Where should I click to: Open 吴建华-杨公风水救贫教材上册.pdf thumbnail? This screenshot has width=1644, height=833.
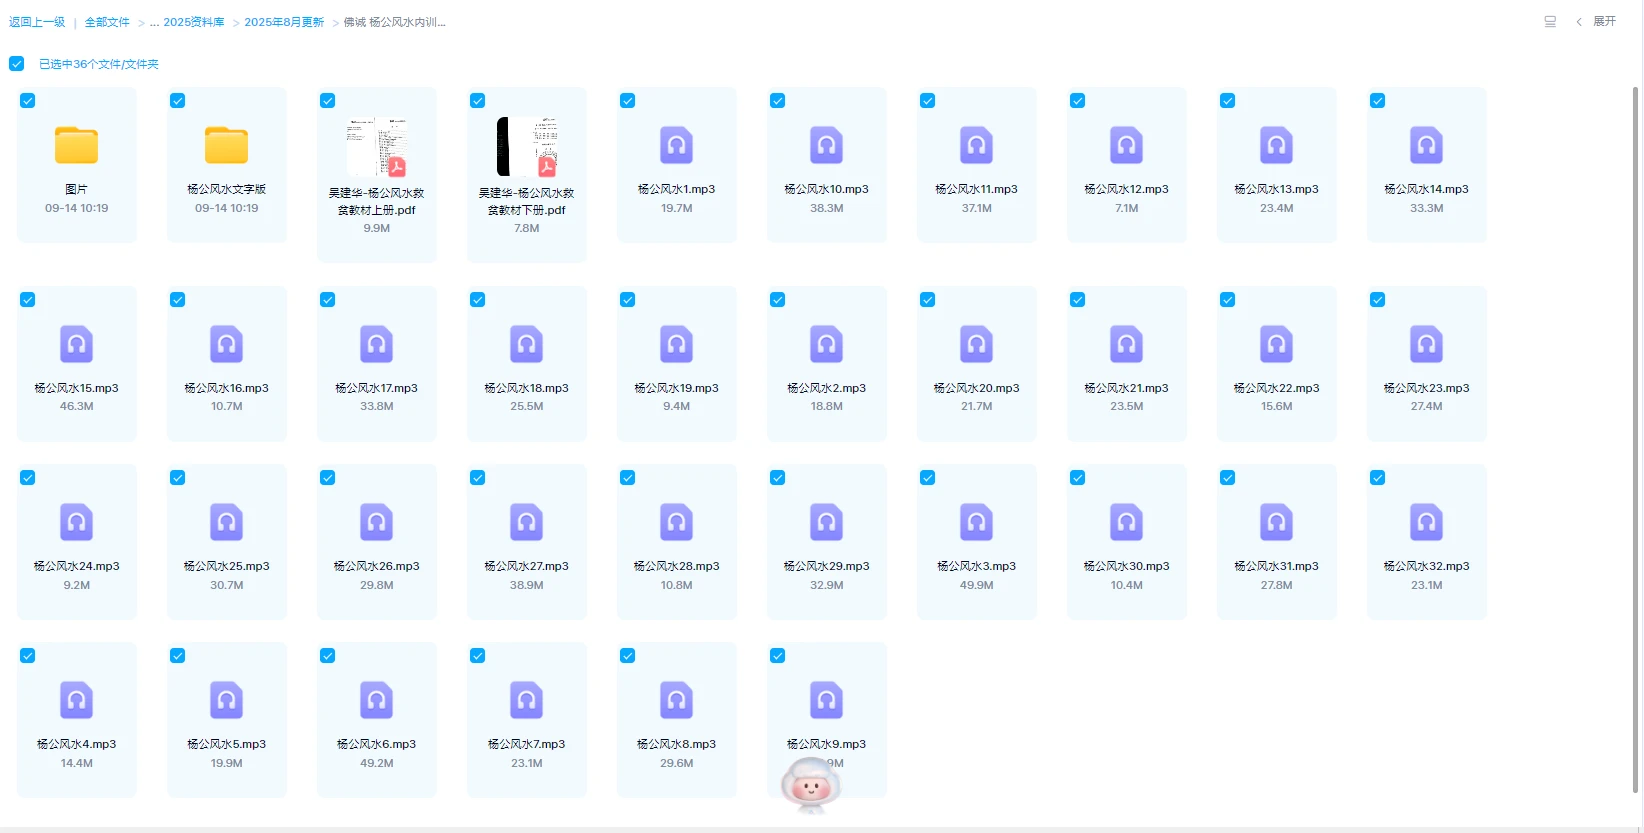pyautogui.click(x=376, y=148)
